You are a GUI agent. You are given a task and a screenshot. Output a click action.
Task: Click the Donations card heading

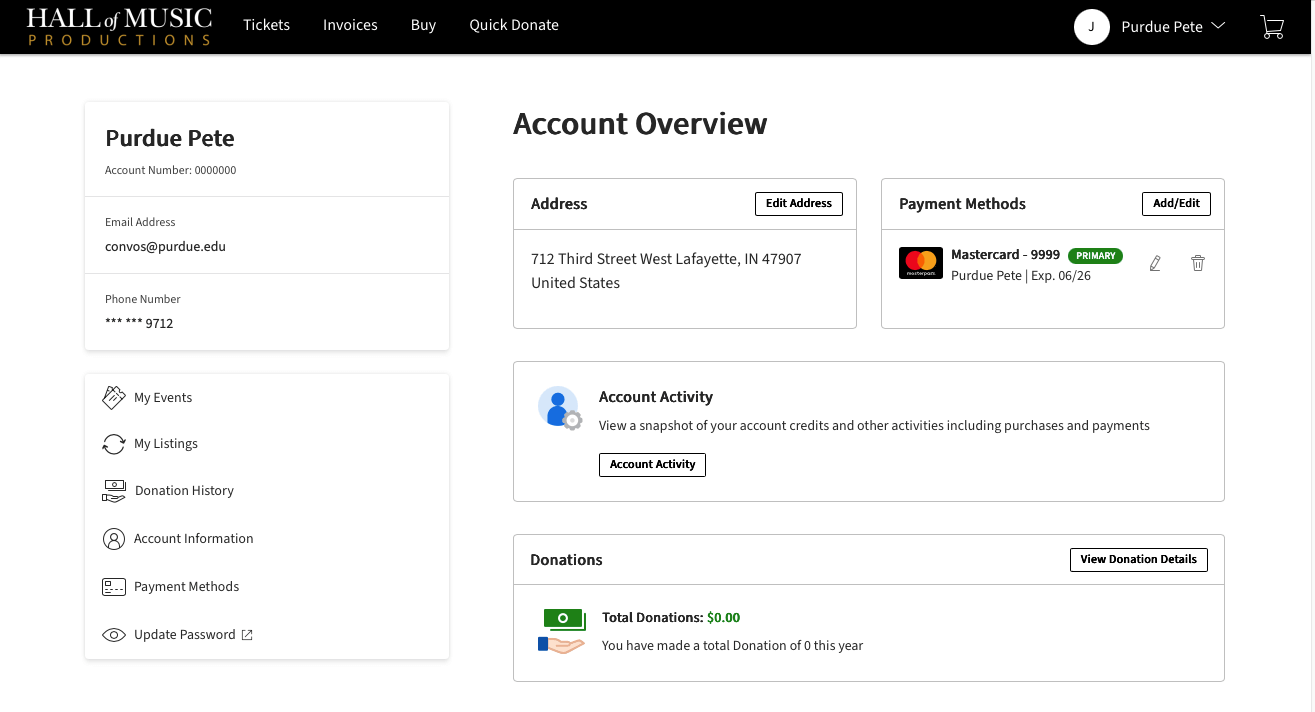[566, 560]
